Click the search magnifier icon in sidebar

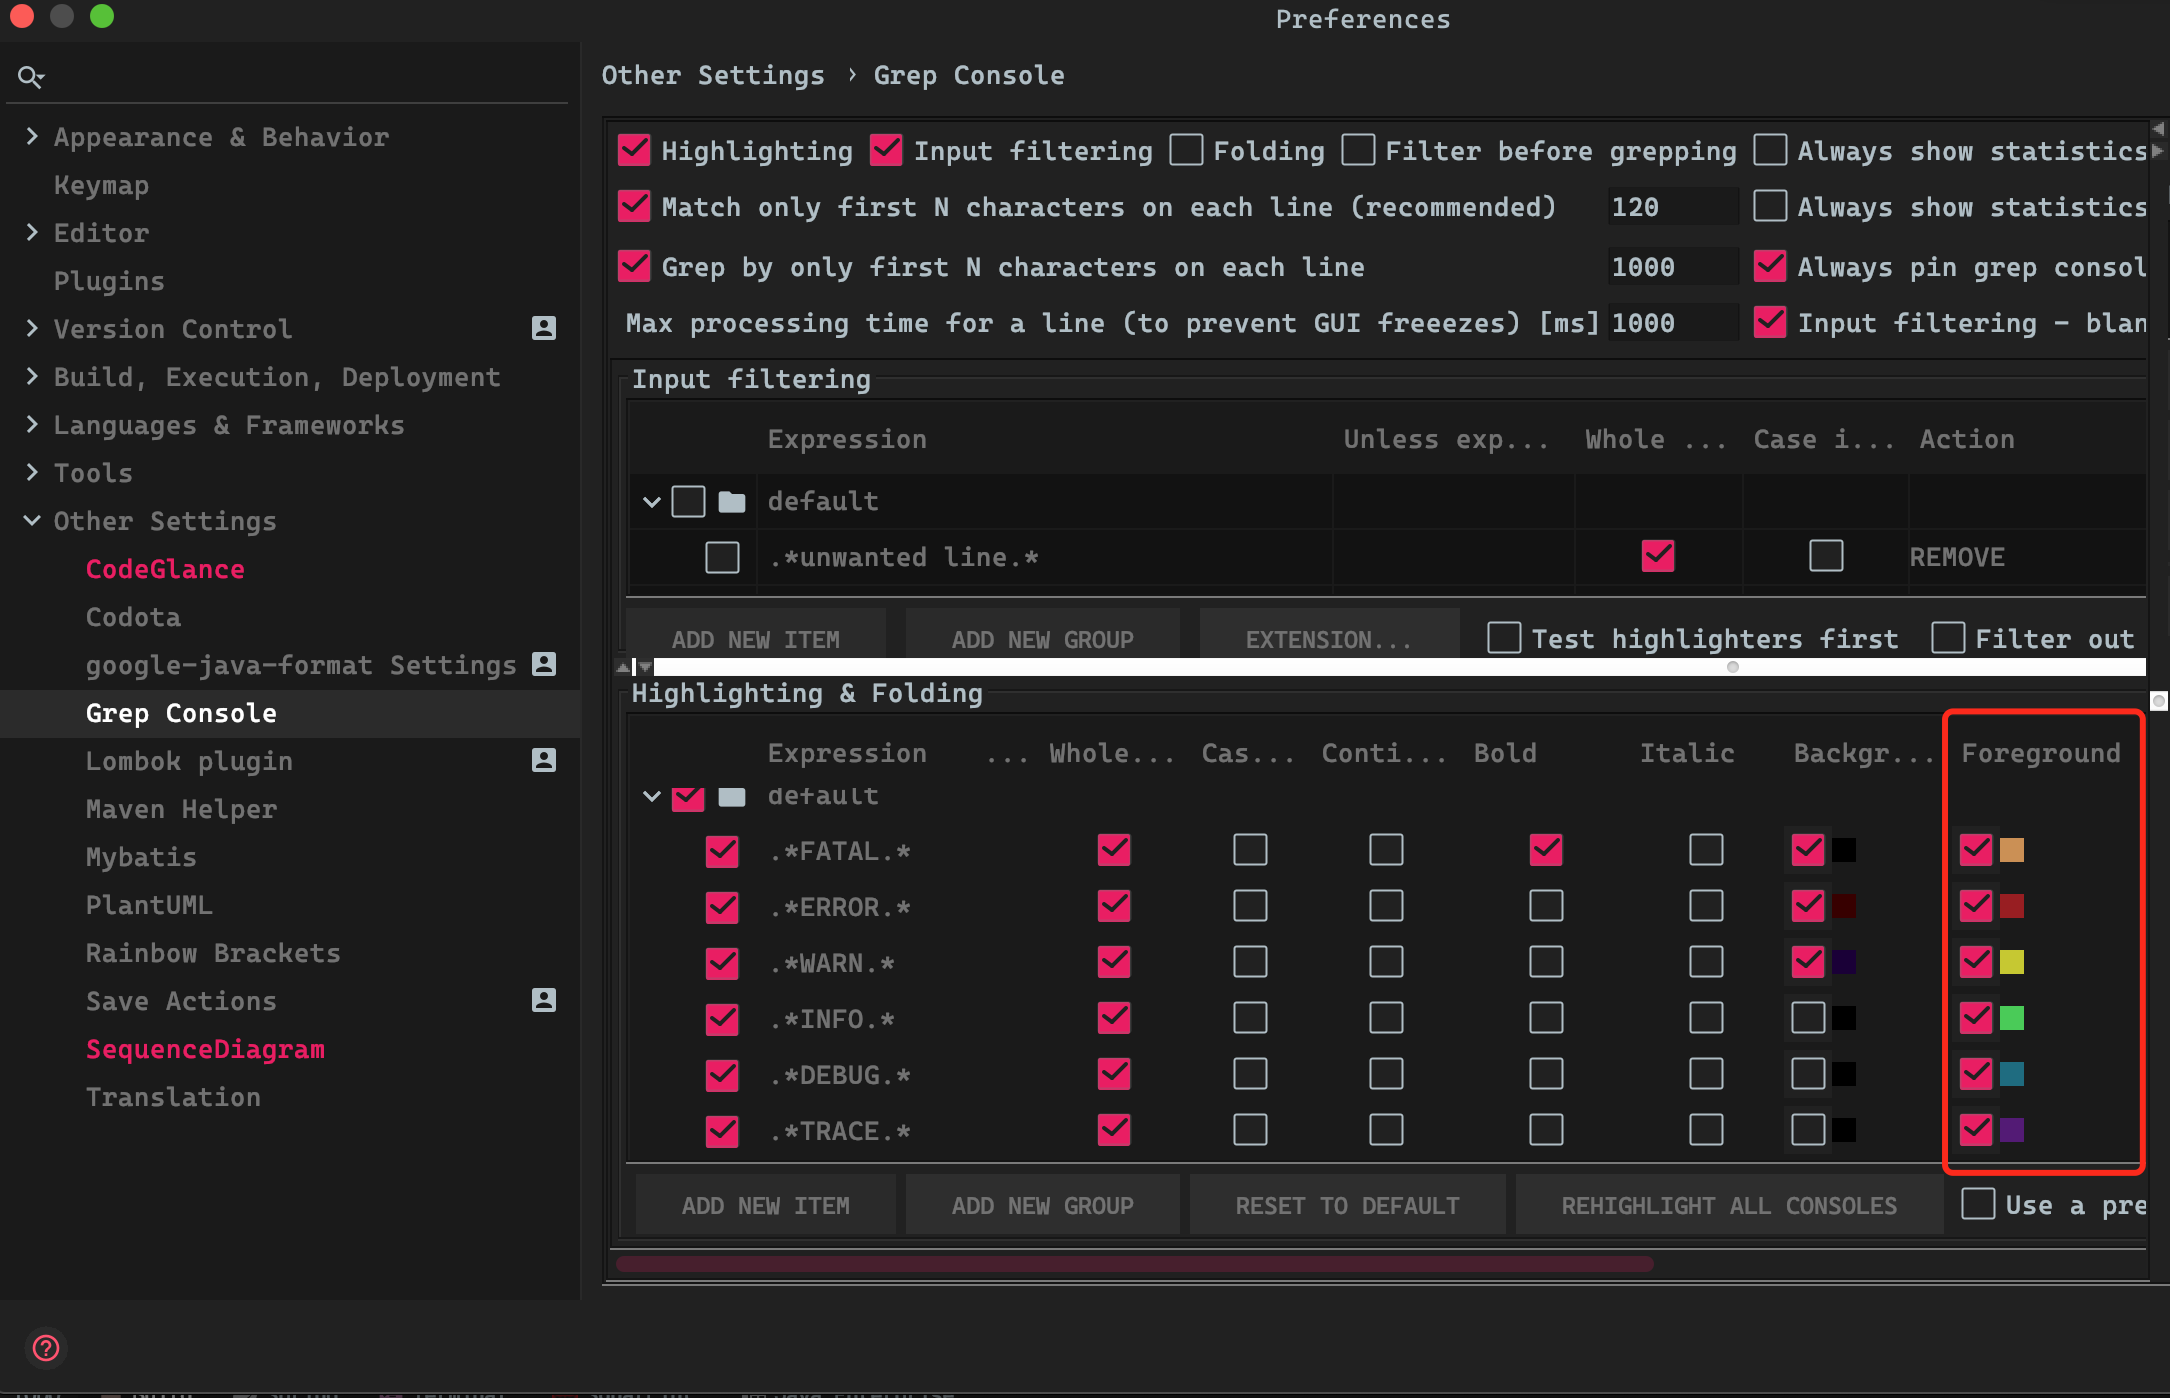(x=30, y=77)
